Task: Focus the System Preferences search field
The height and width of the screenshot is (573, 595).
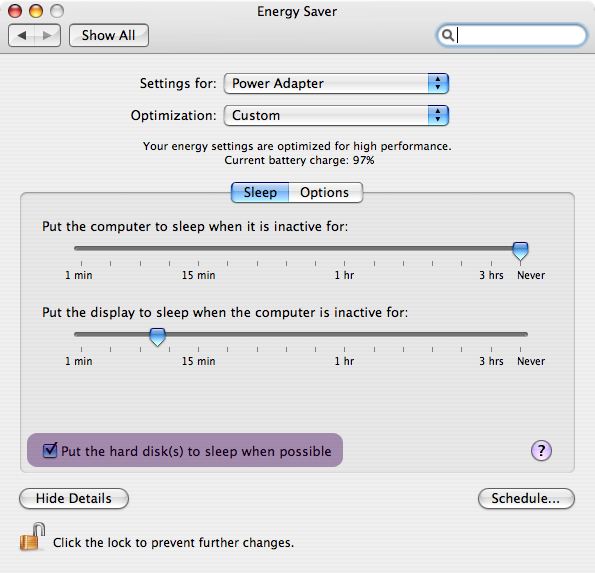Action: pos(512,35)
